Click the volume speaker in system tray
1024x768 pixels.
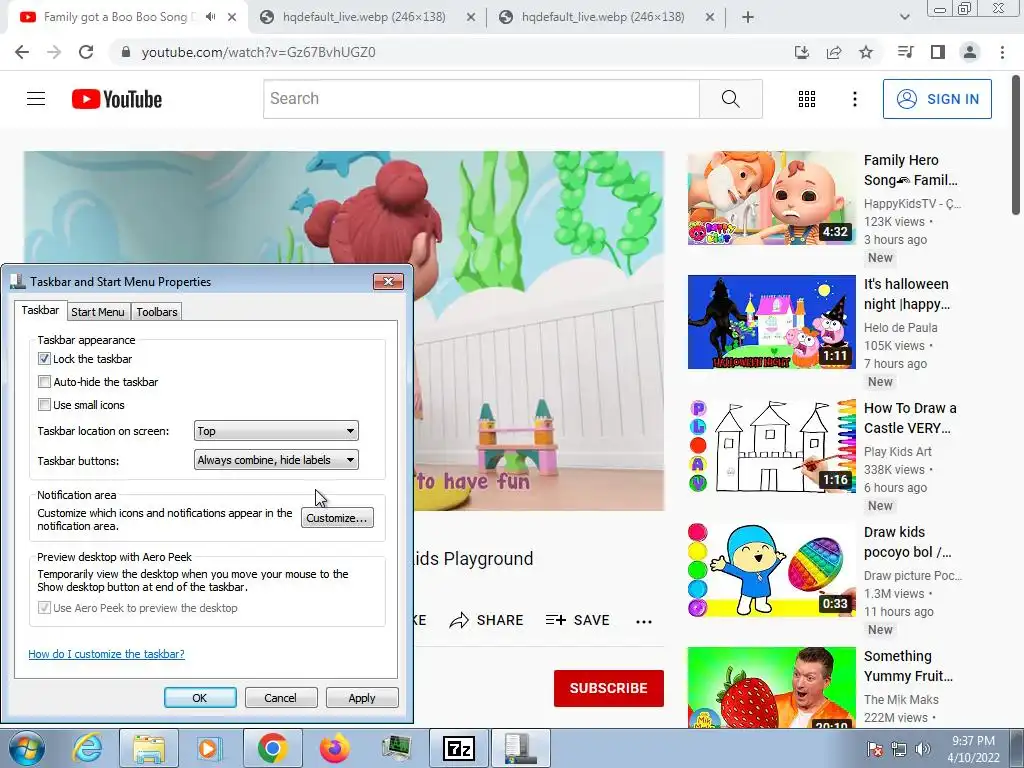[923, 749]
